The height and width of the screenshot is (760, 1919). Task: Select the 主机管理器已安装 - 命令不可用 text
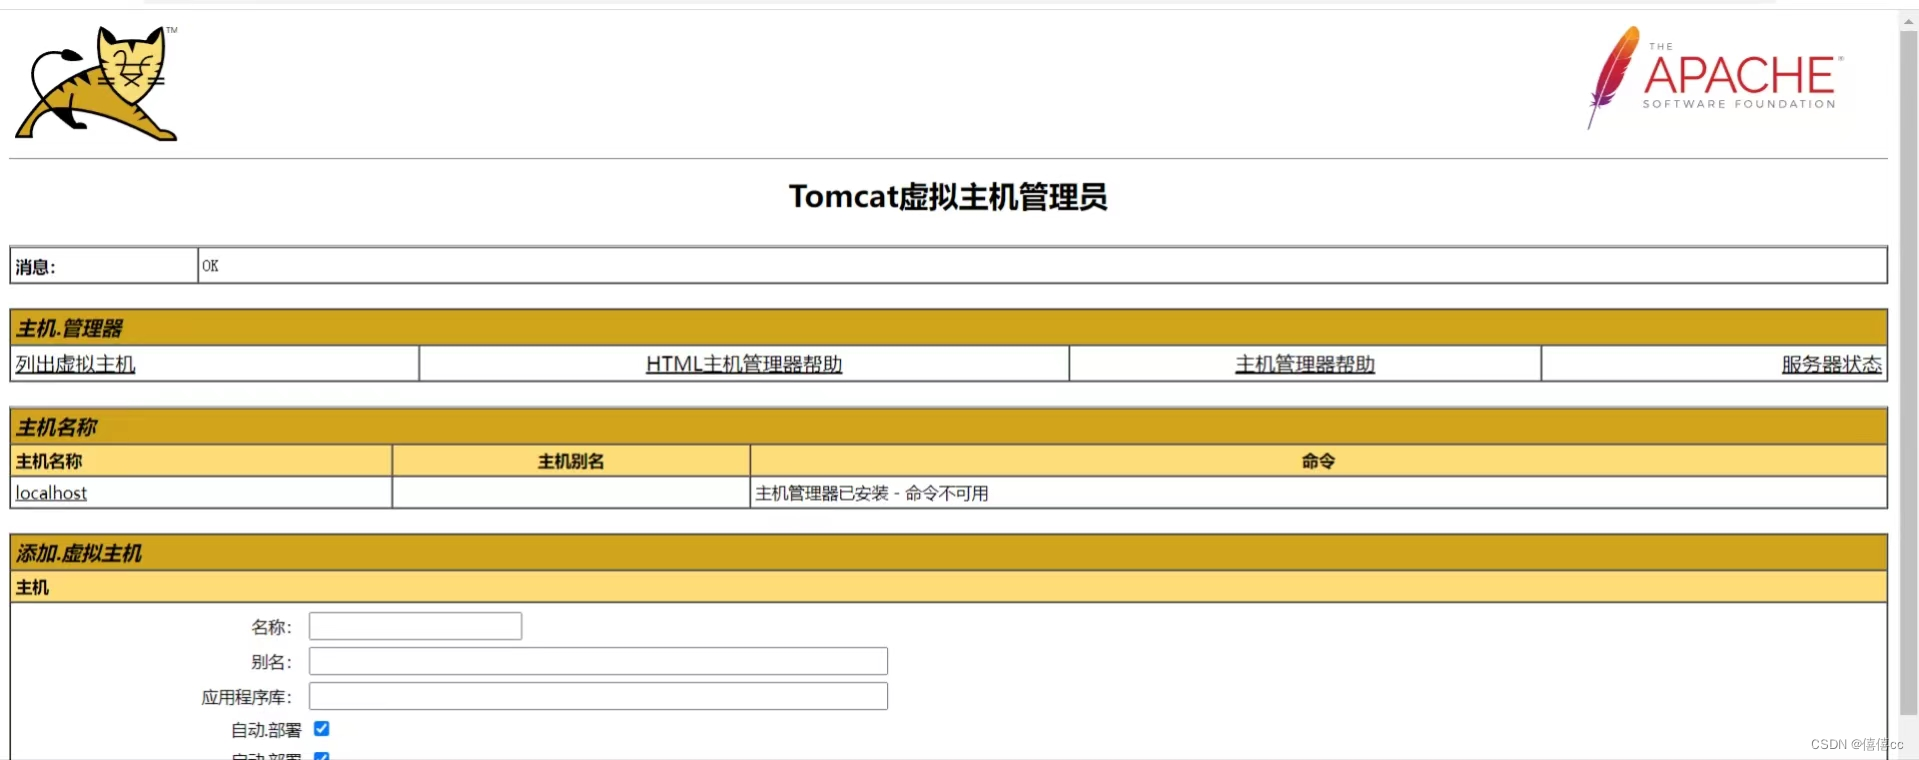click(x=872, y=493)
